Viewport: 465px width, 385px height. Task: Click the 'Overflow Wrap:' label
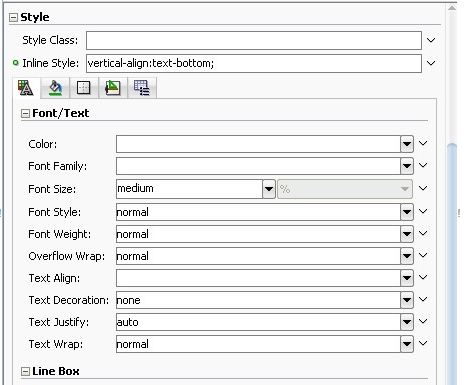(67, 256)
